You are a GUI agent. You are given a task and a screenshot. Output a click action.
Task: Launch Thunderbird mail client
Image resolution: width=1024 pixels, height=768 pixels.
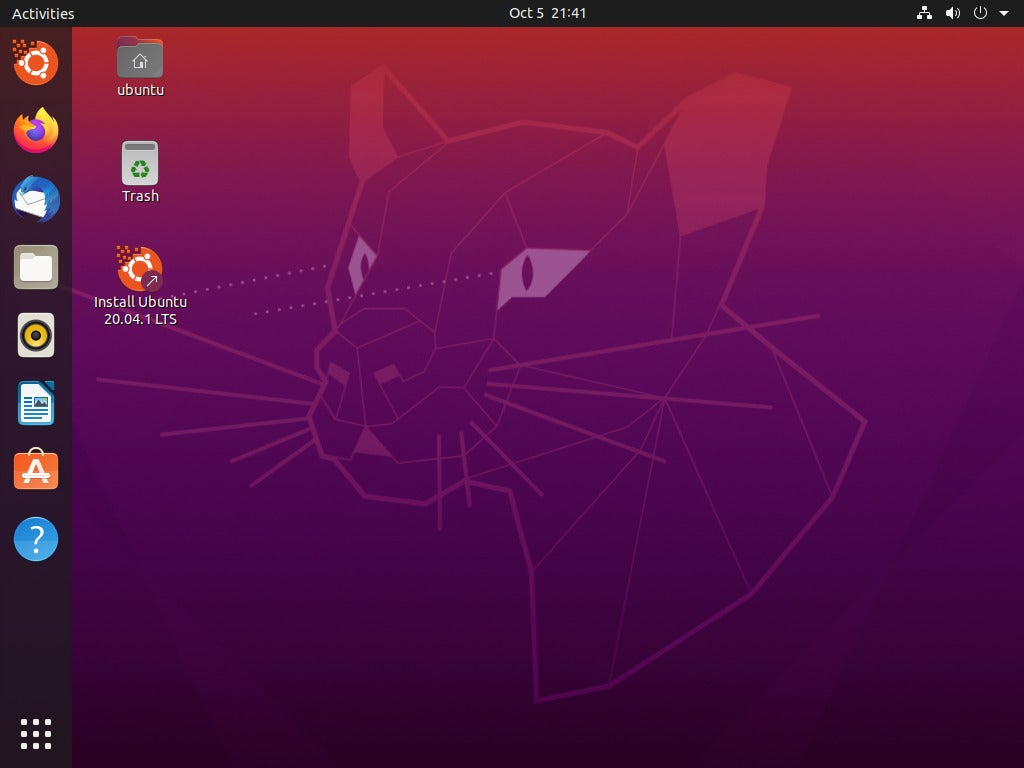click(x=35, y=199)
